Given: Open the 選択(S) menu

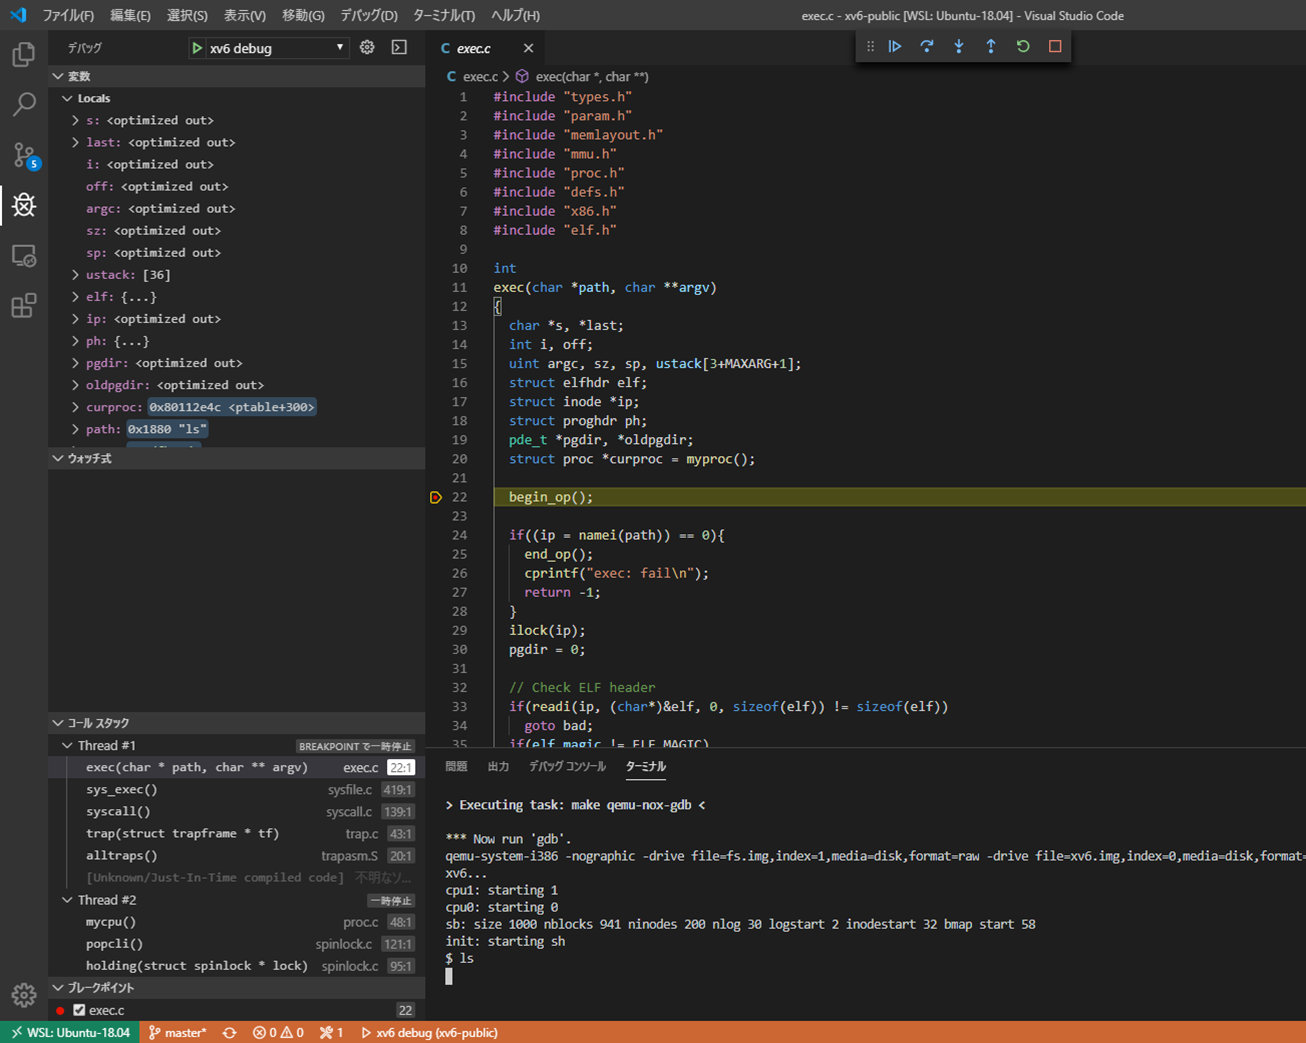Looking at the screenshot, I should (187, 15).
